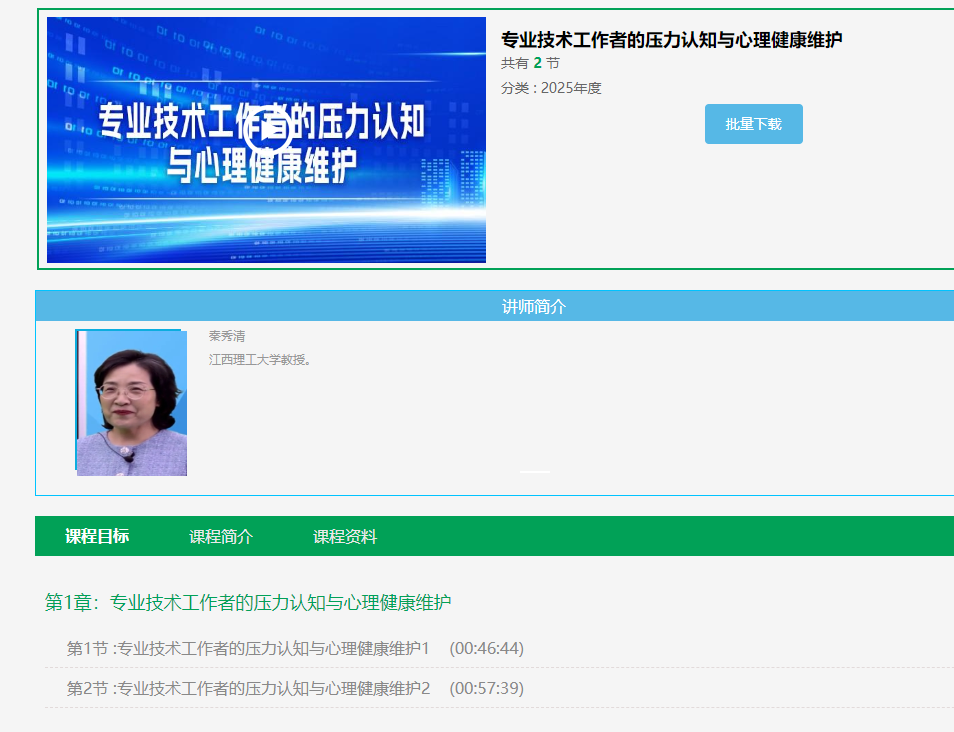Click the bold course title beside the video

(x=671, y=40)
